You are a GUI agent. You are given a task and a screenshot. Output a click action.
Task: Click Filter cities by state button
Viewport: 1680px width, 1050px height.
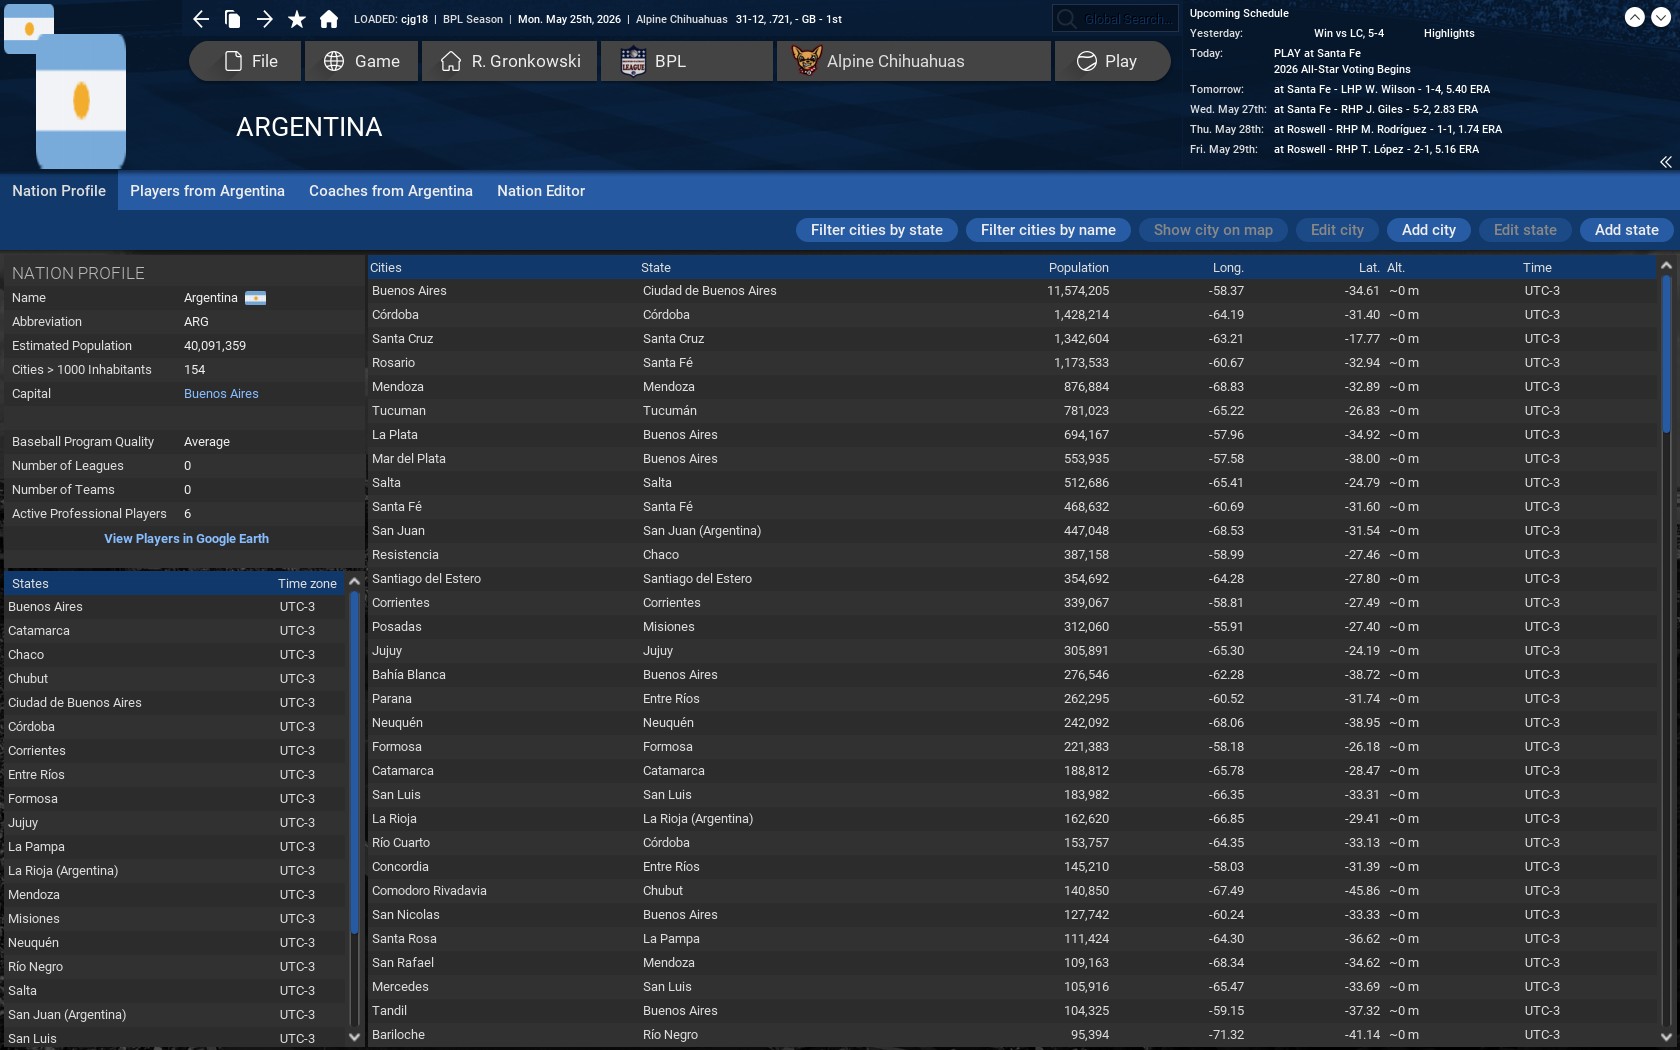[x=877, y=230]
